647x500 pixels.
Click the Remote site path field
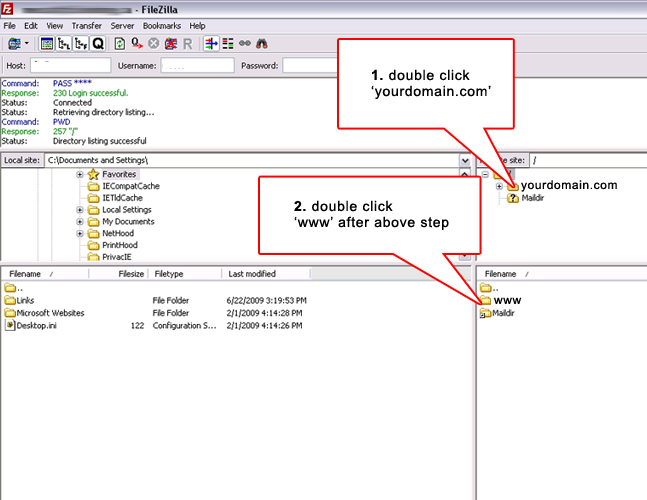588,160
